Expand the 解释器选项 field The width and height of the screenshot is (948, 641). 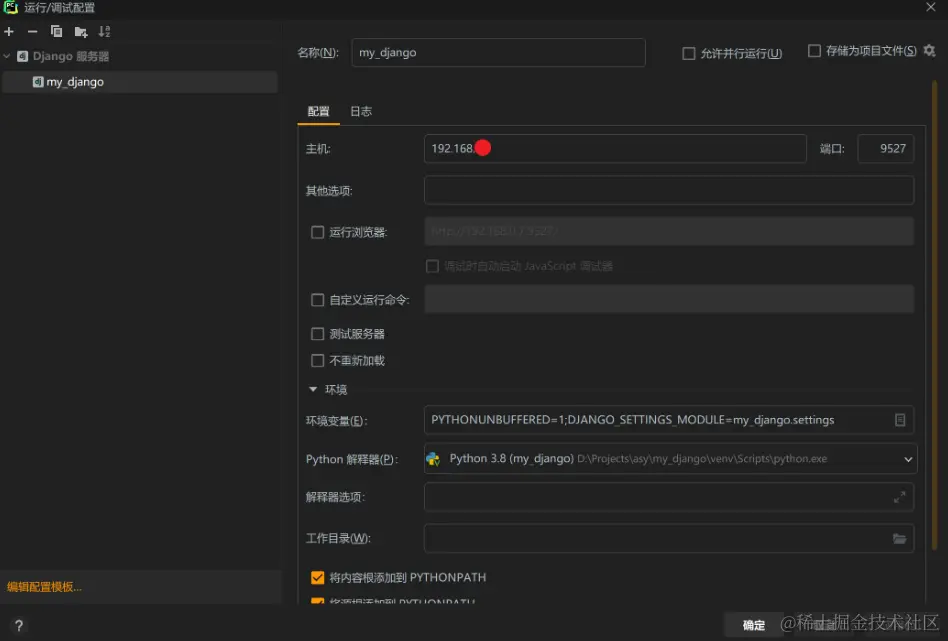point(900,497)
